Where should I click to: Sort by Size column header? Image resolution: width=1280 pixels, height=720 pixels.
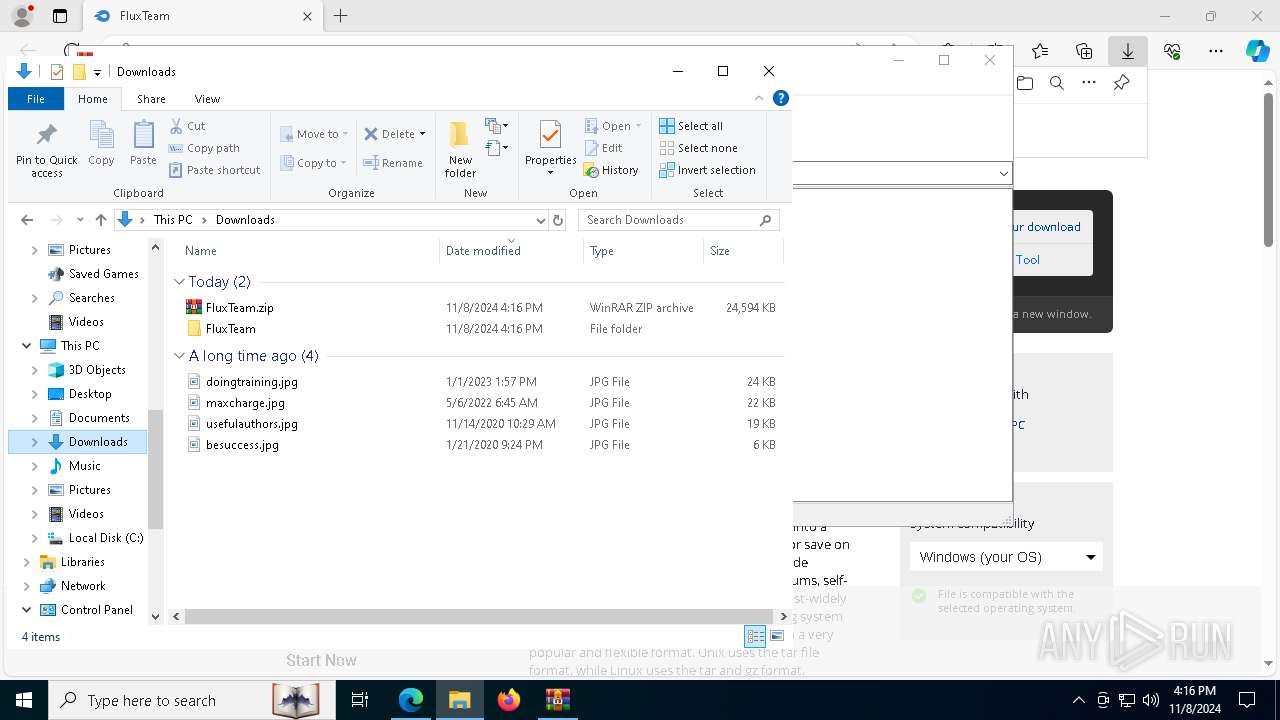pos(743,251)
